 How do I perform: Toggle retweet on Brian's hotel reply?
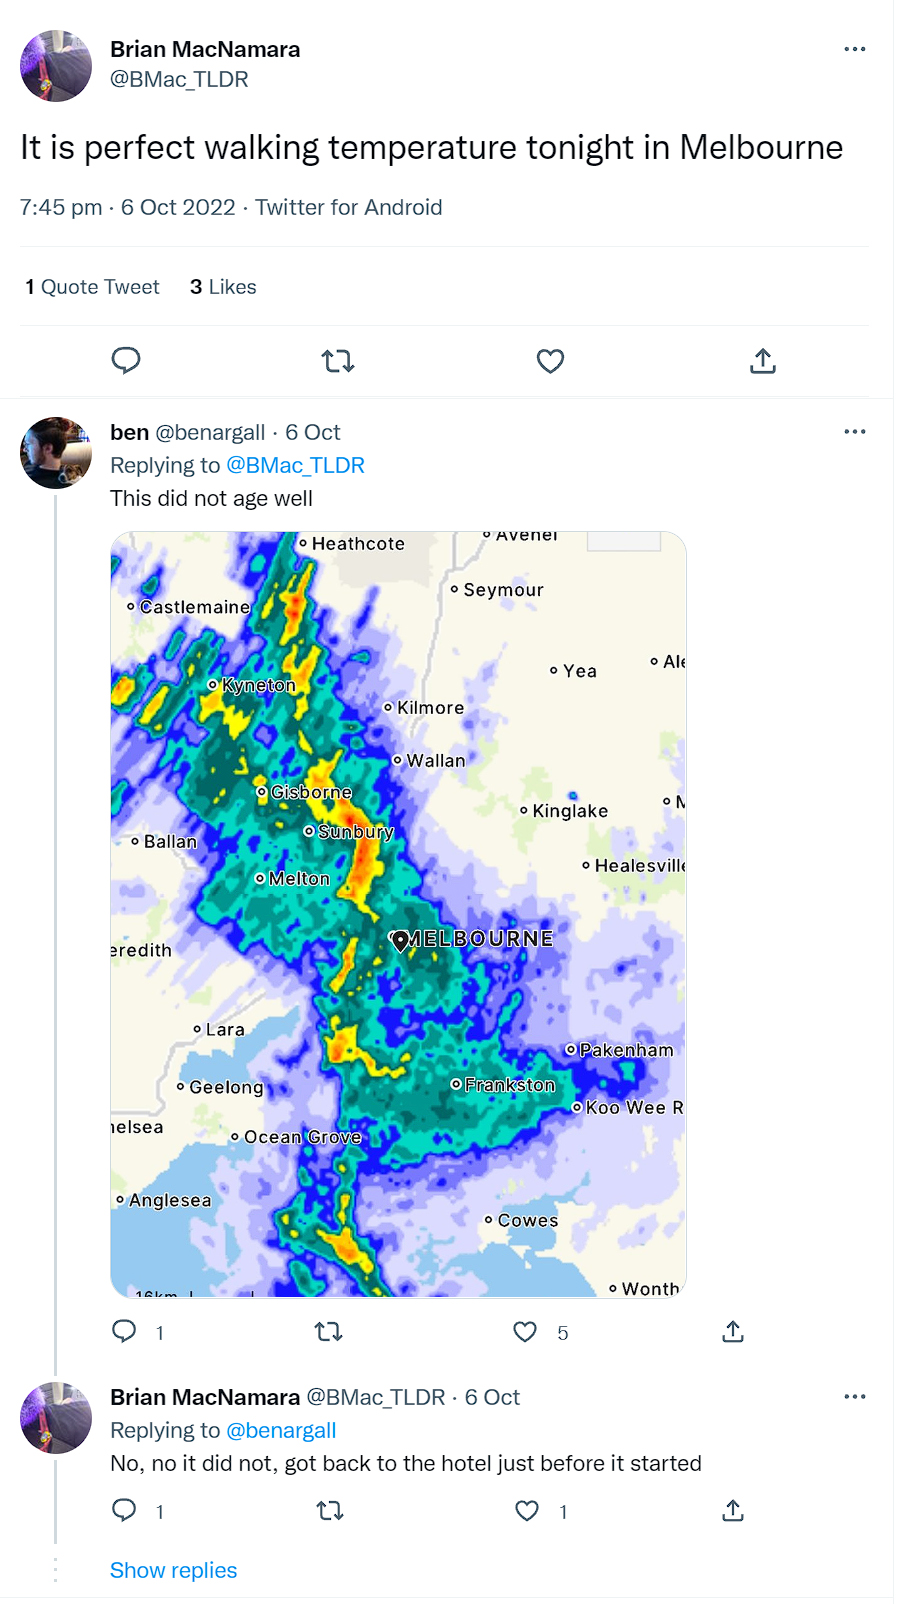coord(329,1511)
